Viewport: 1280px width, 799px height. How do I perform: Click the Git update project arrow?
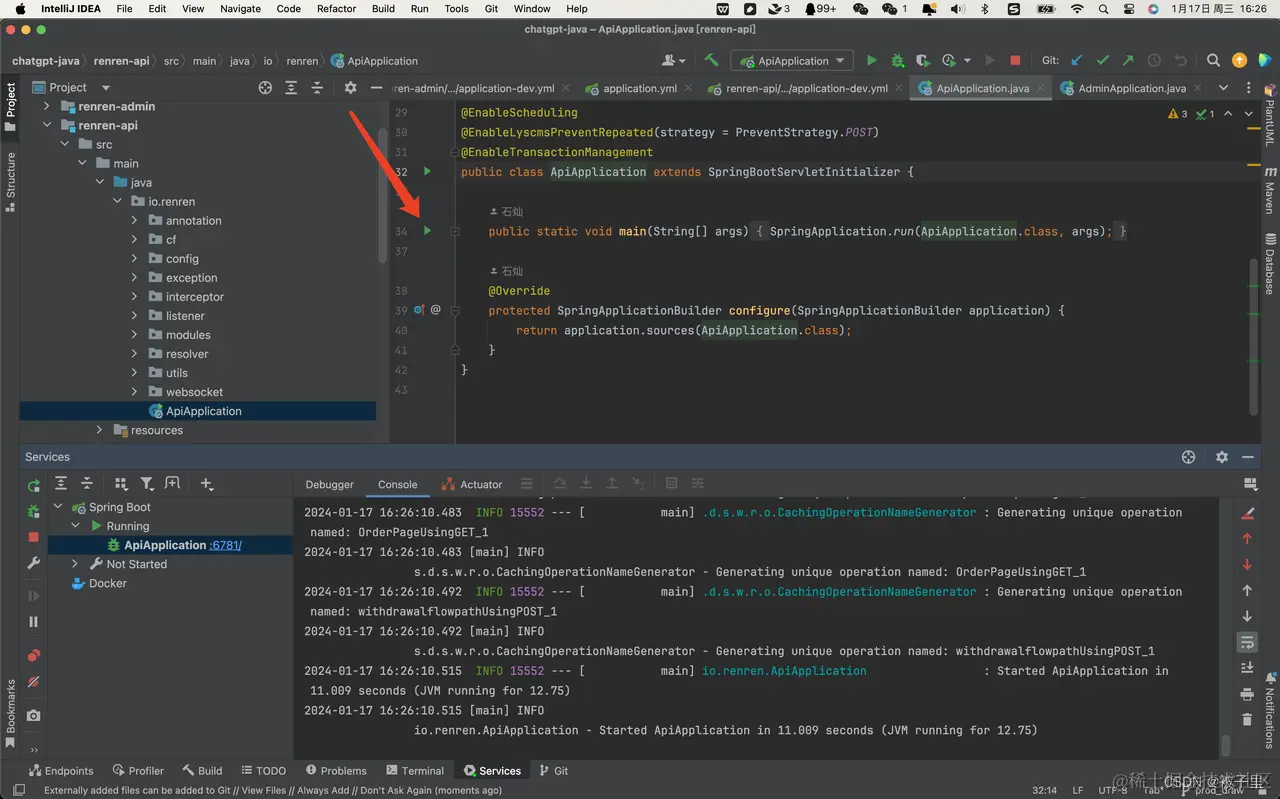pyautogui.click(x=1077, y=60)
